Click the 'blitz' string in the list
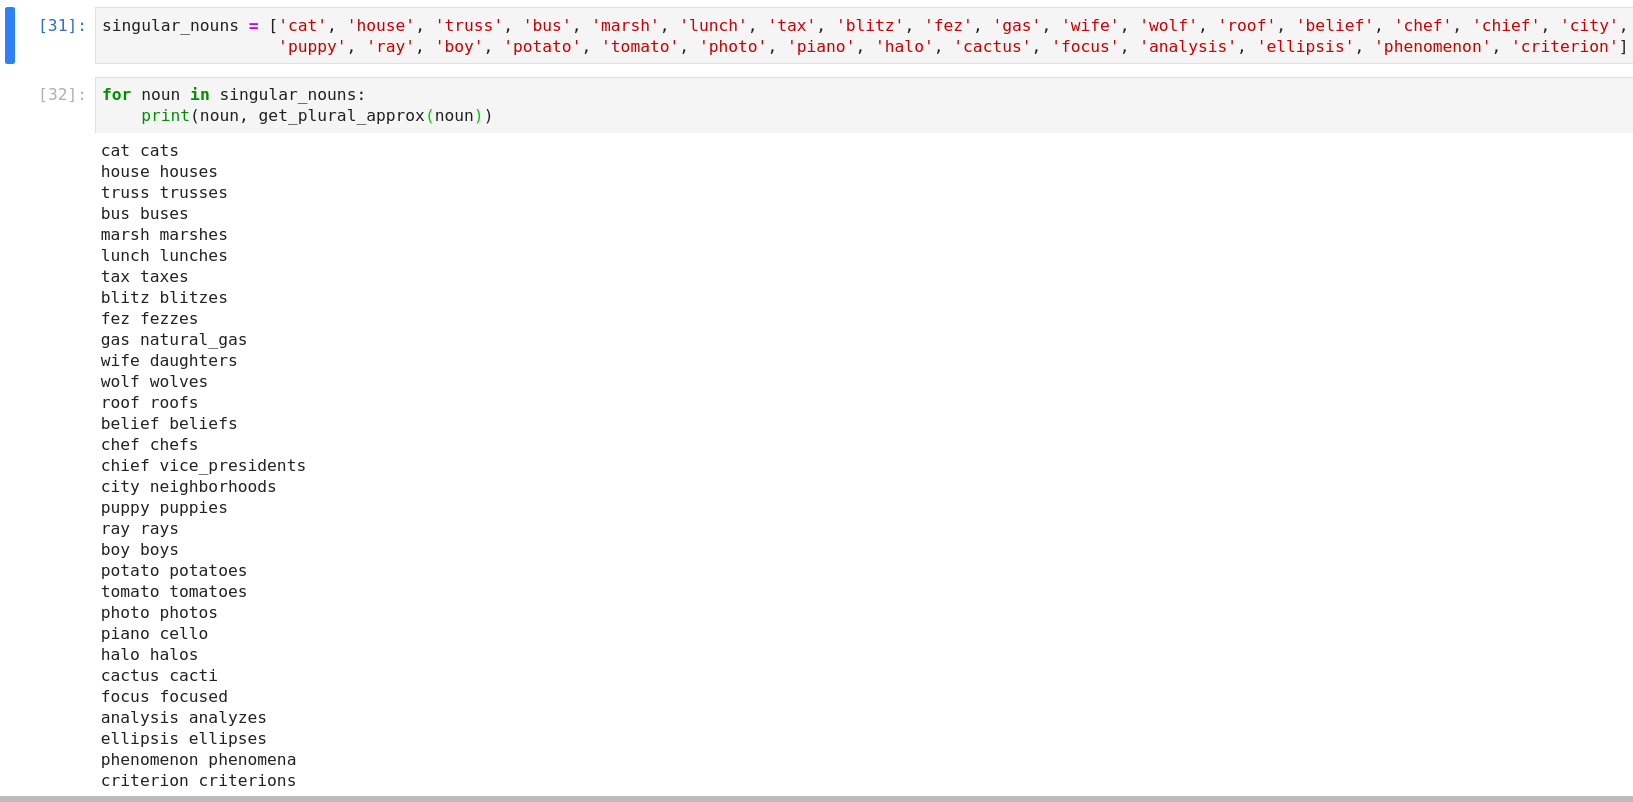Image resolution: width=1633 pixels, height=802 pixels. 870,25
